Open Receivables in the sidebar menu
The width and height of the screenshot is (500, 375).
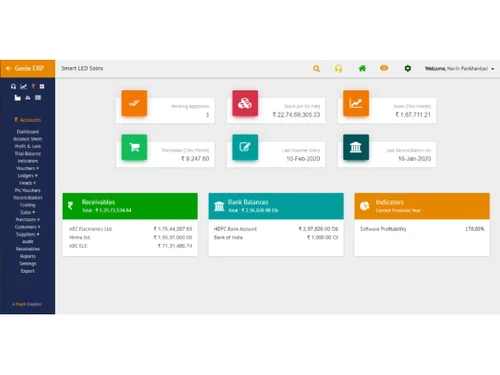[x=28, y=249]
